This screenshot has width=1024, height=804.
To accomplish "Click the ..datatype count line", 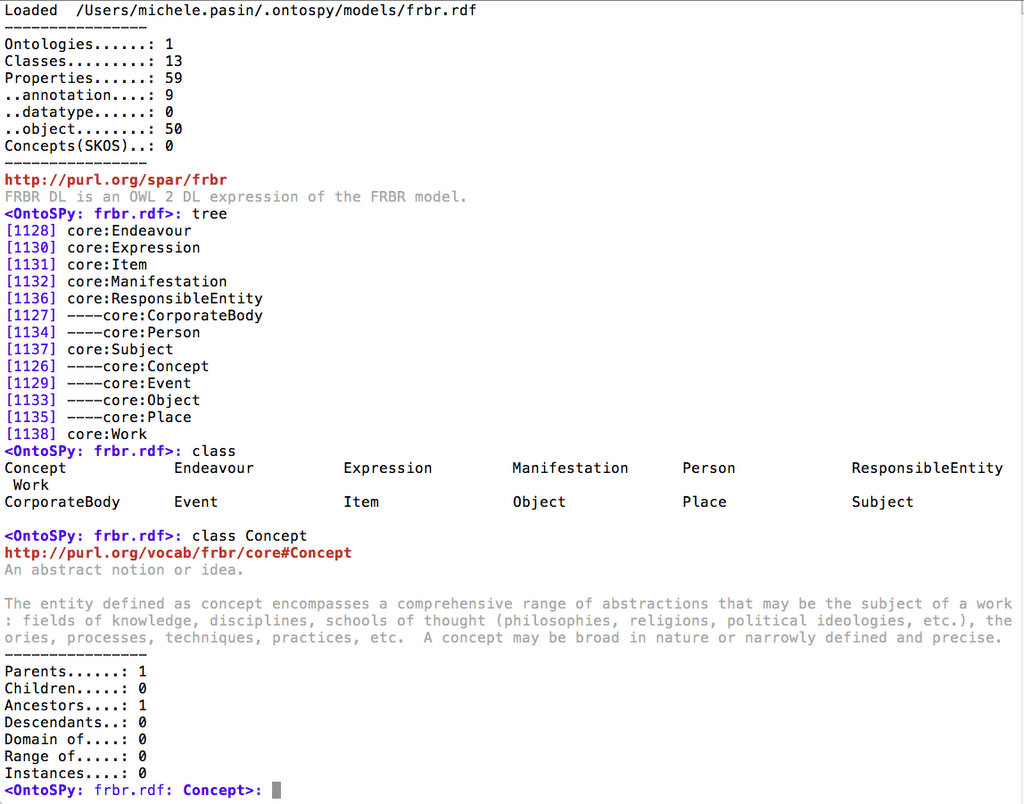I will pos(89,112).
